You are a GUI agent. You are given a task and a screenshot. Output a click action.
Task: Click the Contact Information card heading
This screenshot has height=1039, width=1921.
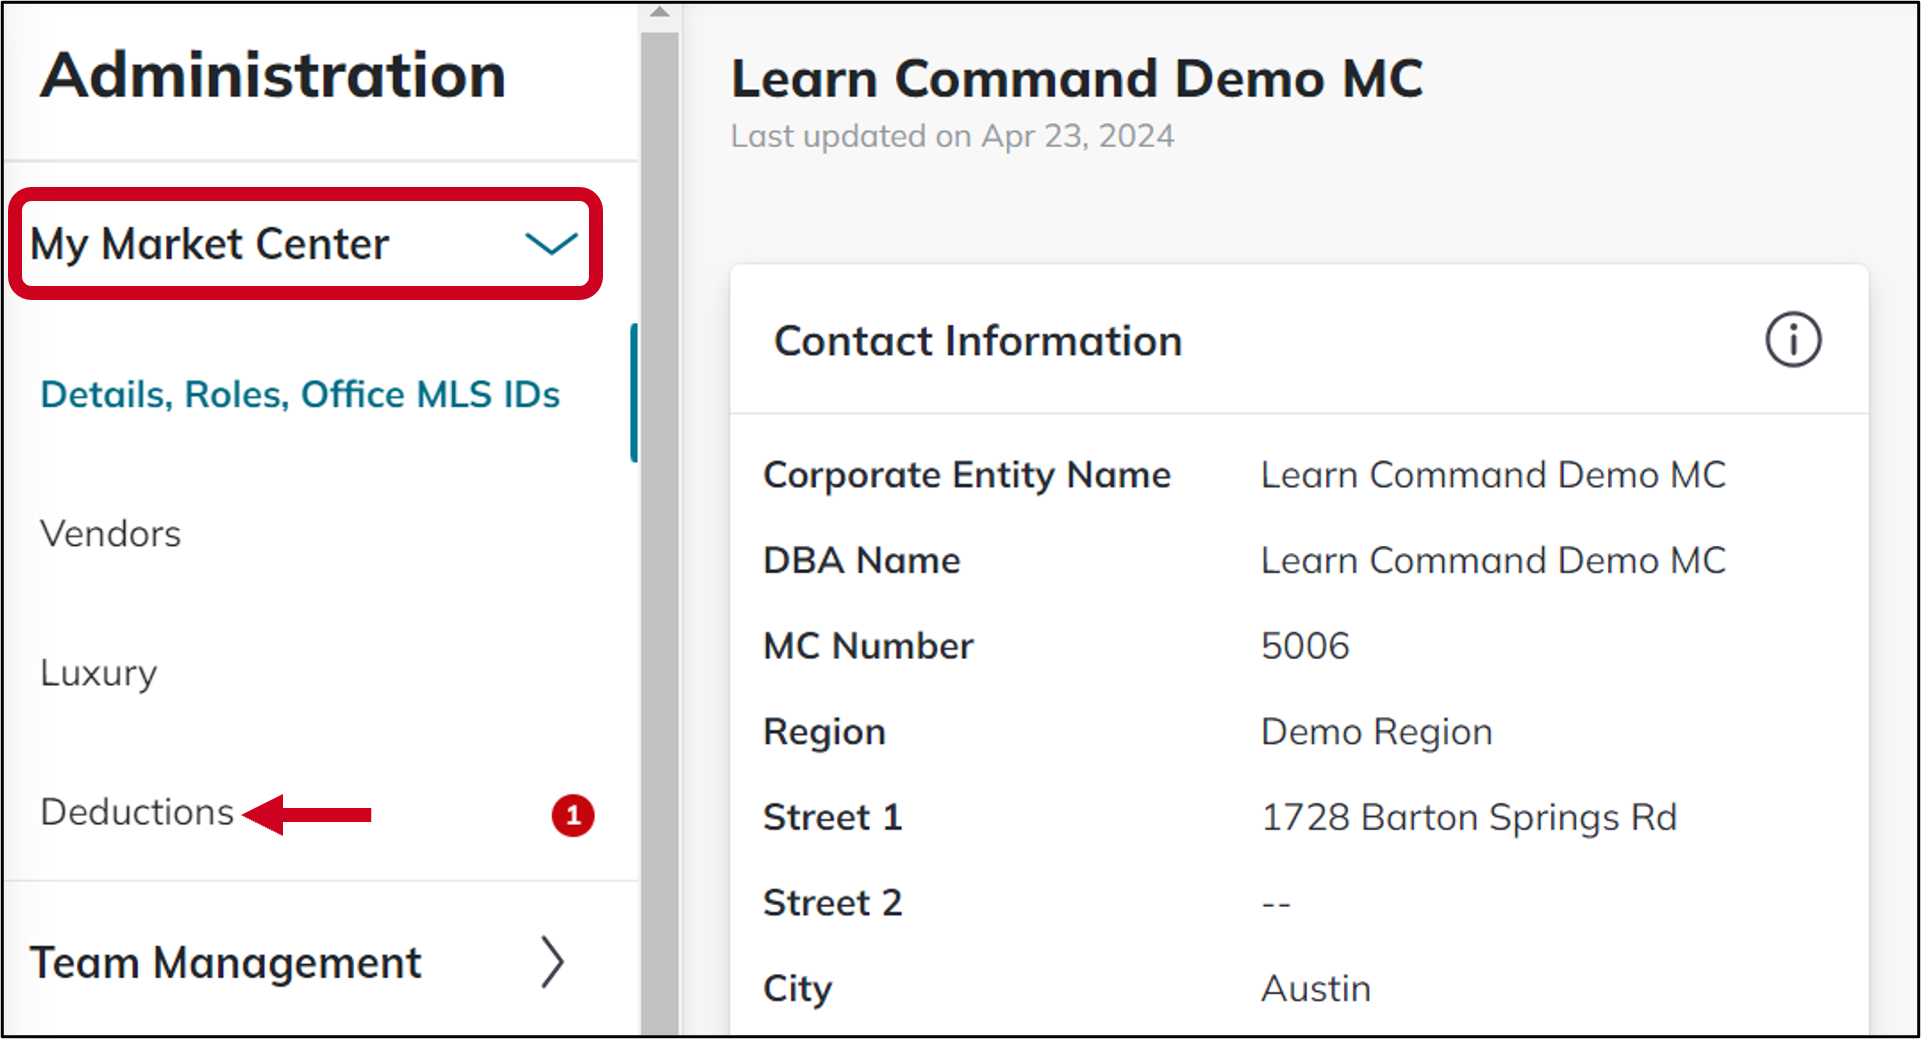point(978,341)
